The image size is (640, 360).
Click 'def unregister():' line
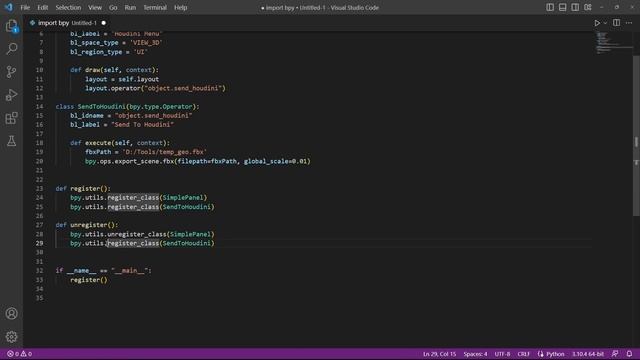click(x=87, y=225)
